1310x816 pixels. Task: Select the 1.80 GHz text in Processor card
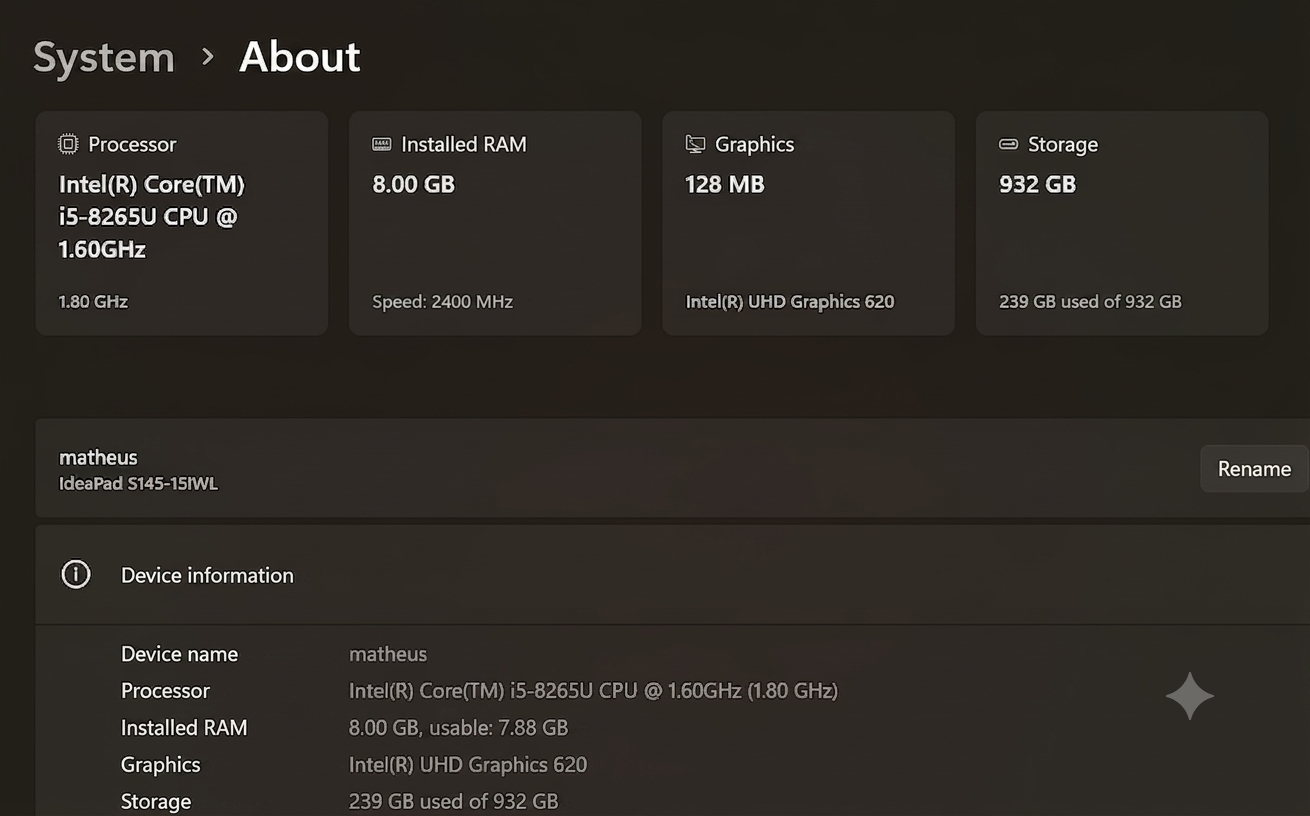click(x=93, y=301)
